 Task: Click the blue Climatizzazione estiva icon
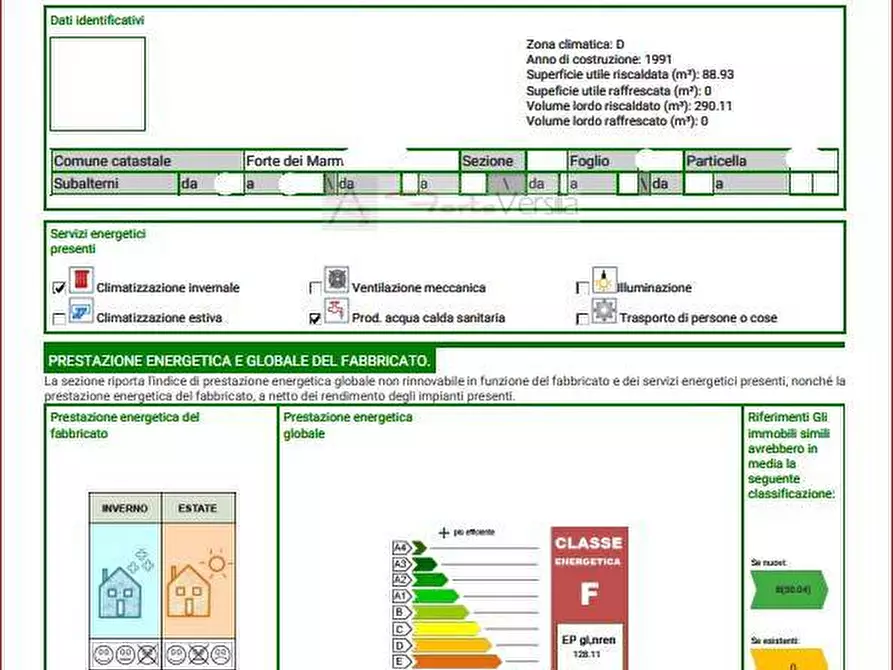pyautogui.click(x=81, y=310)
